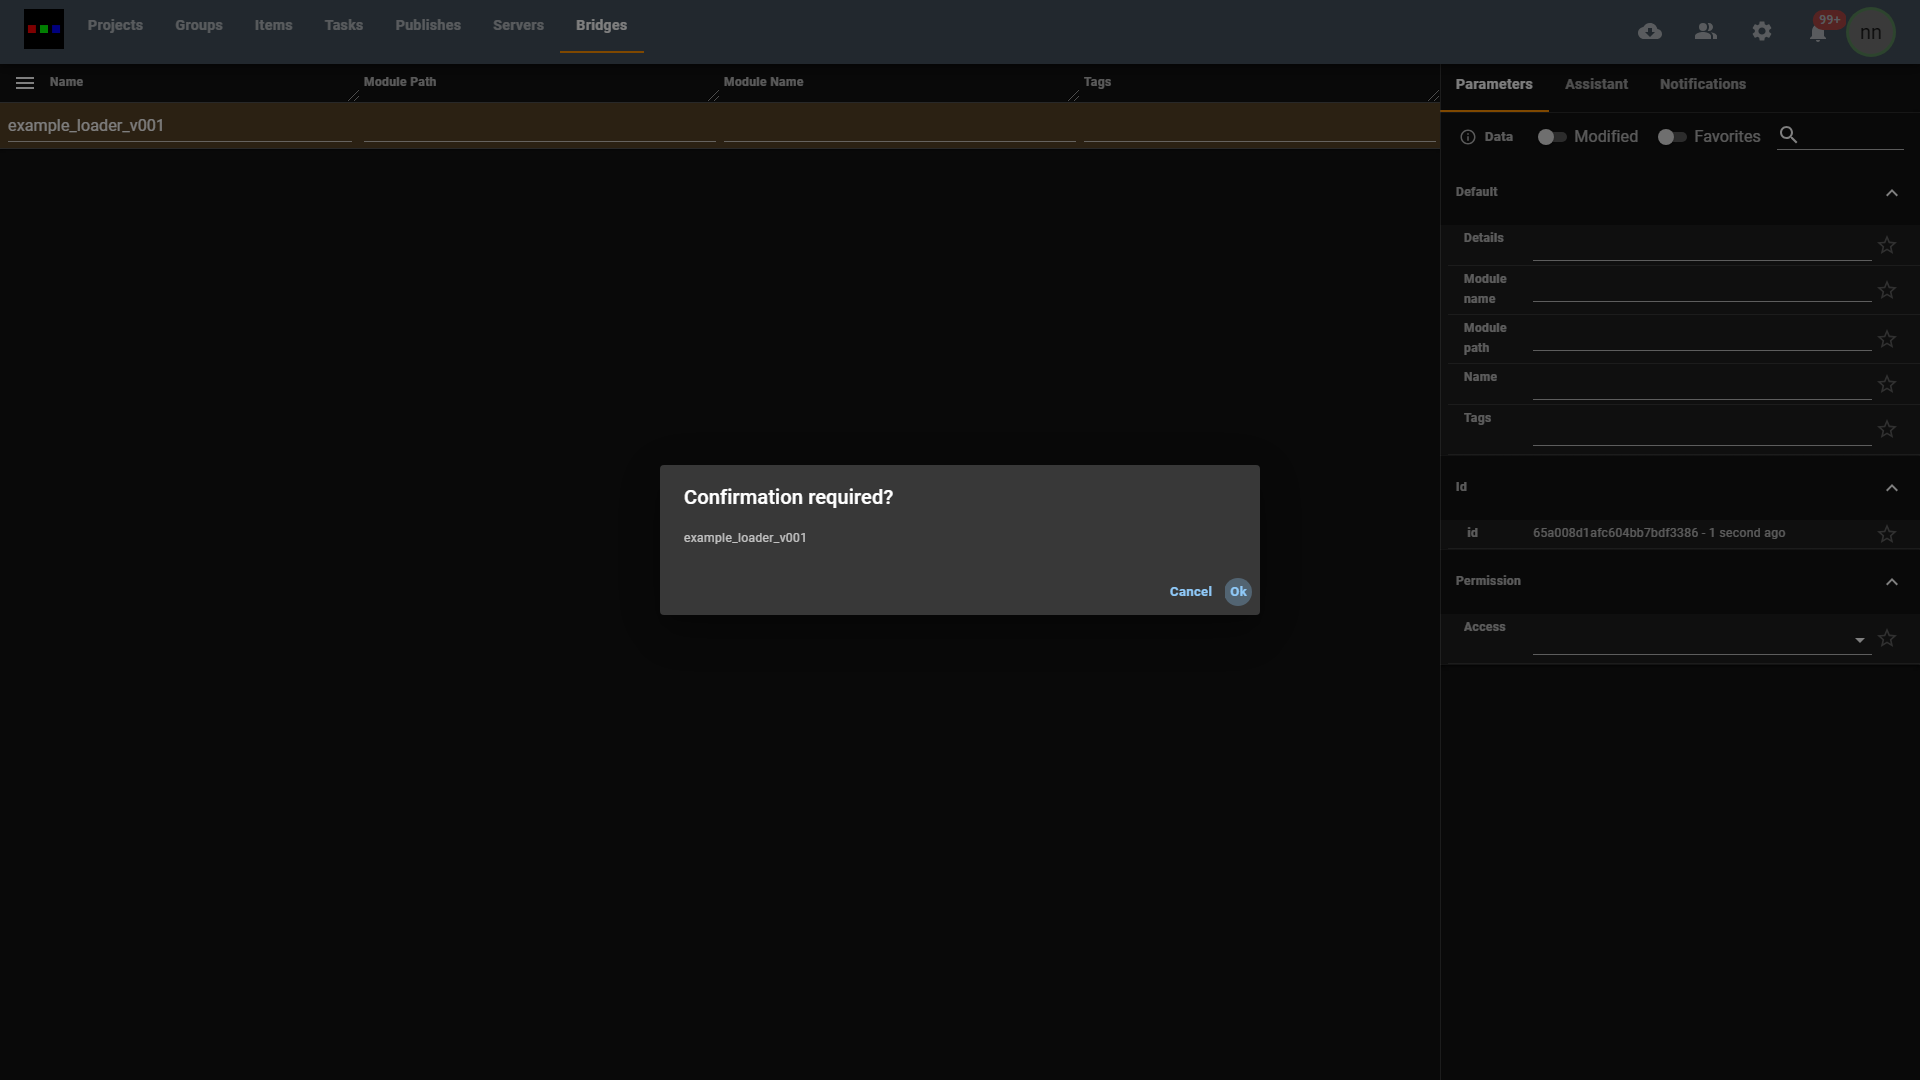
Task: Open the Servers menu item
Action: 518,26
